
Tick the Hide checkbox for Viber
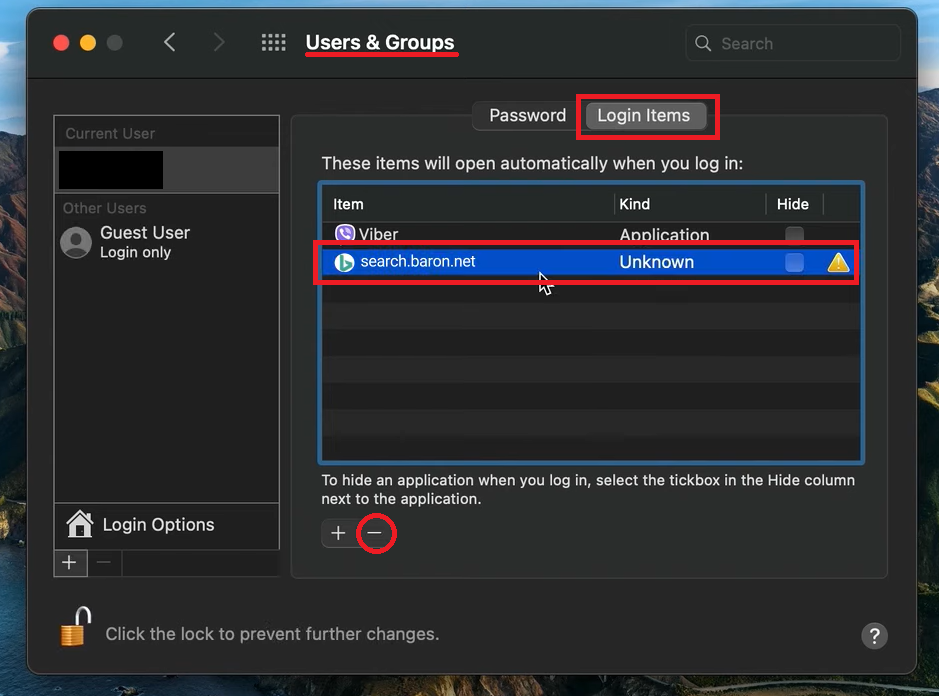(794, 234)
